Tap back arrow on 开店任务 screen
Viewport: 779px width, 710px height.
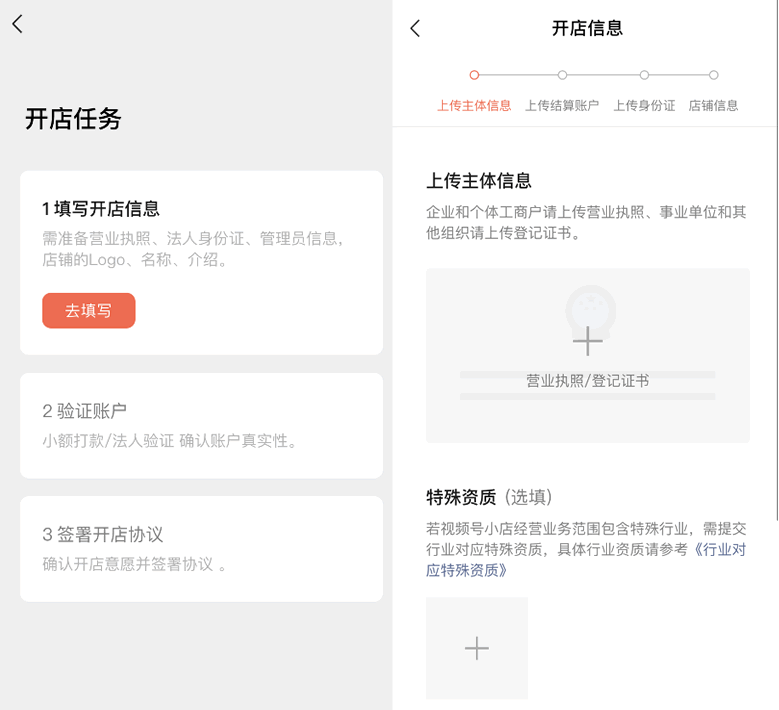coord(17,25)
